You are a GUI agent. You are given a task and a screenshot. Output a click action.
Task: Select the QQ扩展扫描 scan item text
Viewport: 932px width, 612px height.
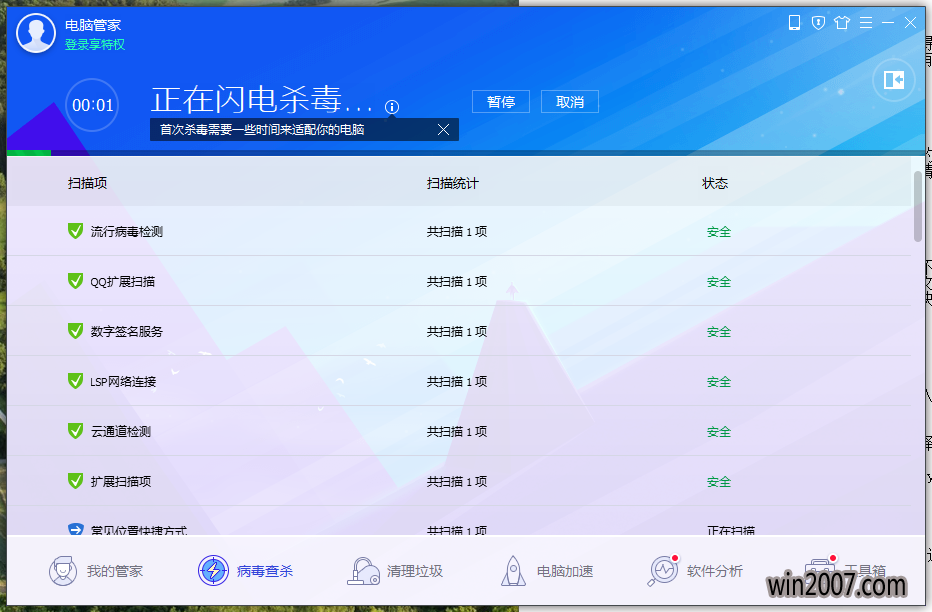[x=122, y=282]
